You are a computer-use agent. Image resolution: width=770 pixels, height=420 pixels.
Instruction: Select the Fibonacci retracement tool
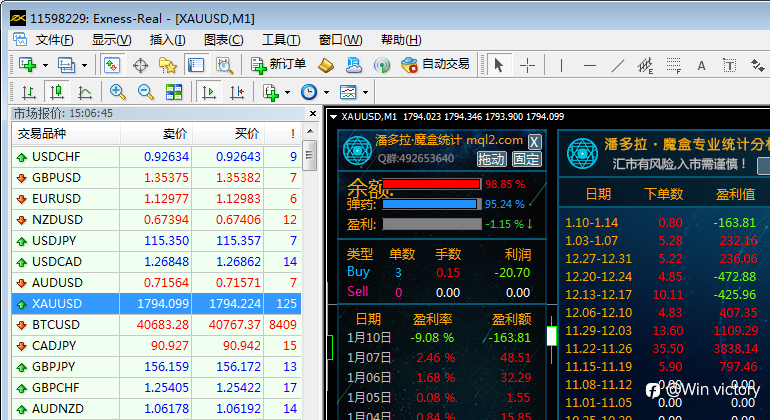coord(674,65)
